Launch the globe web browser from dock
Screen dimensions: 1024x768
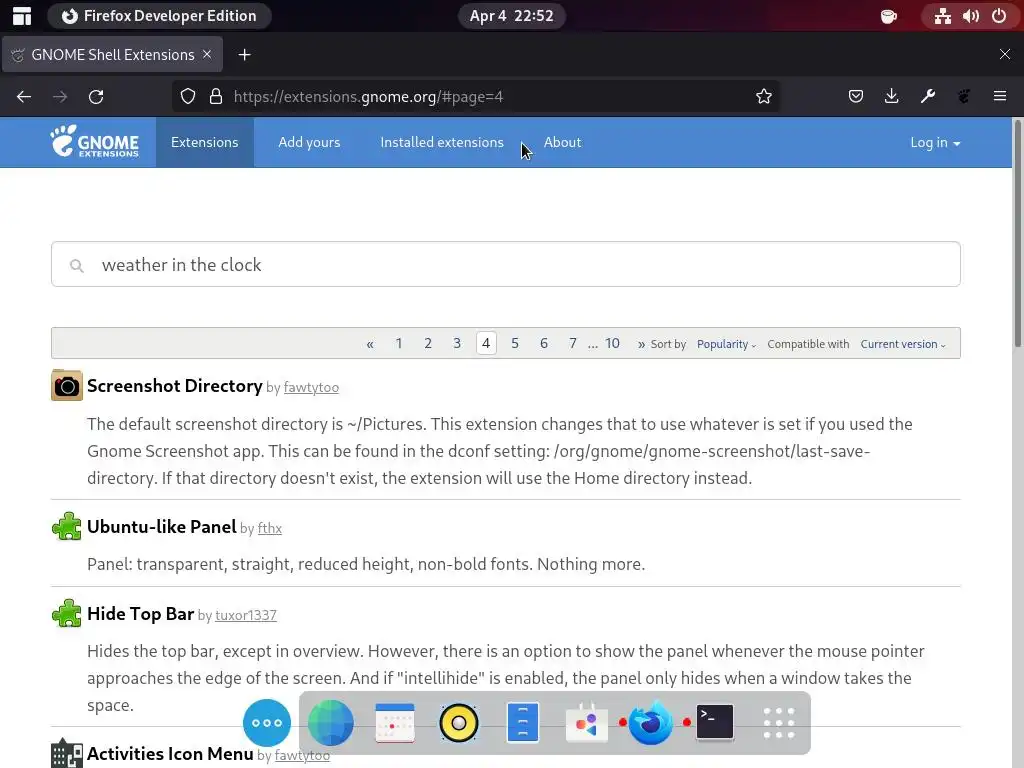click(x=330, y=723)
